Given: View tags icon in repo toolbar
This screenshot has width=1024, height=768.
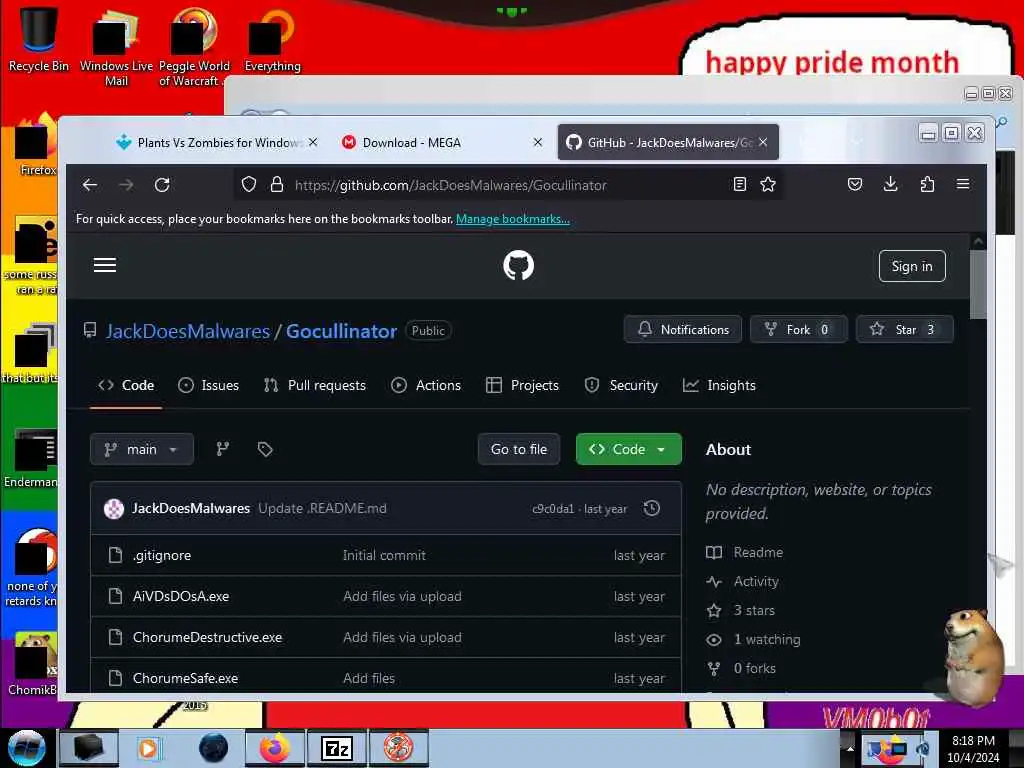Looking at the screenshot, I should click(265, 449).
